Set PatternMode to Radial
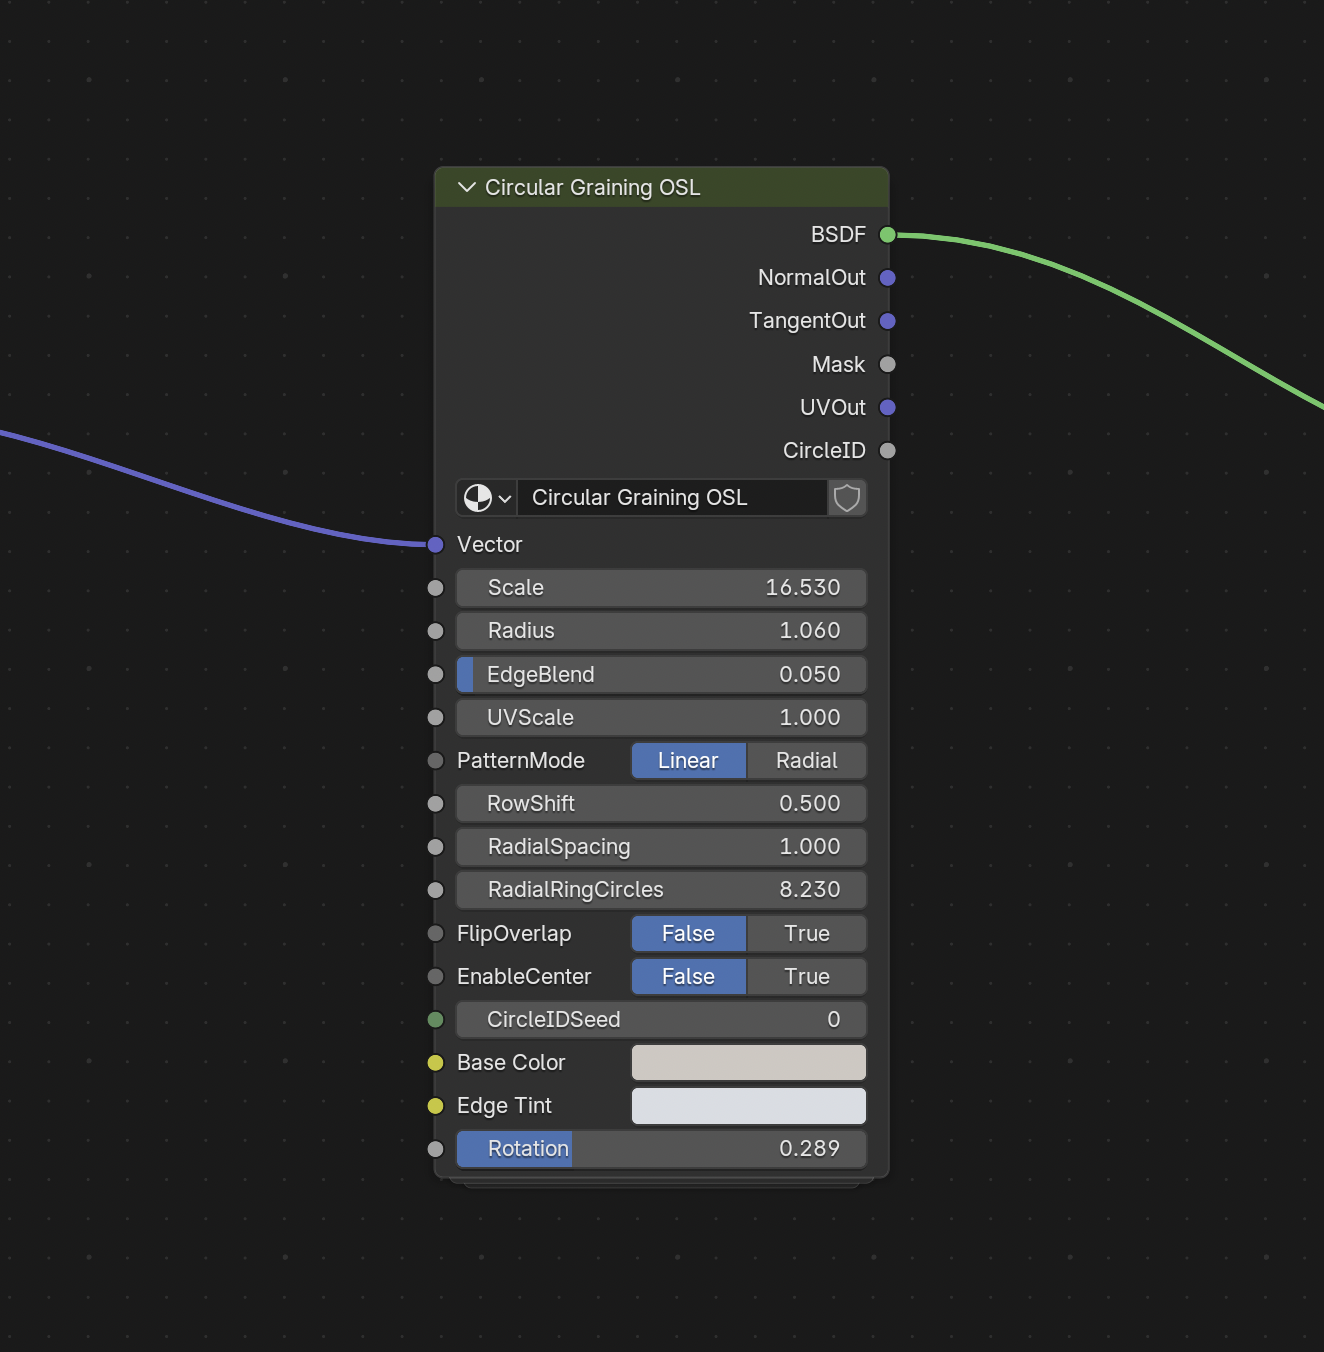 click(x=807, y=760)
